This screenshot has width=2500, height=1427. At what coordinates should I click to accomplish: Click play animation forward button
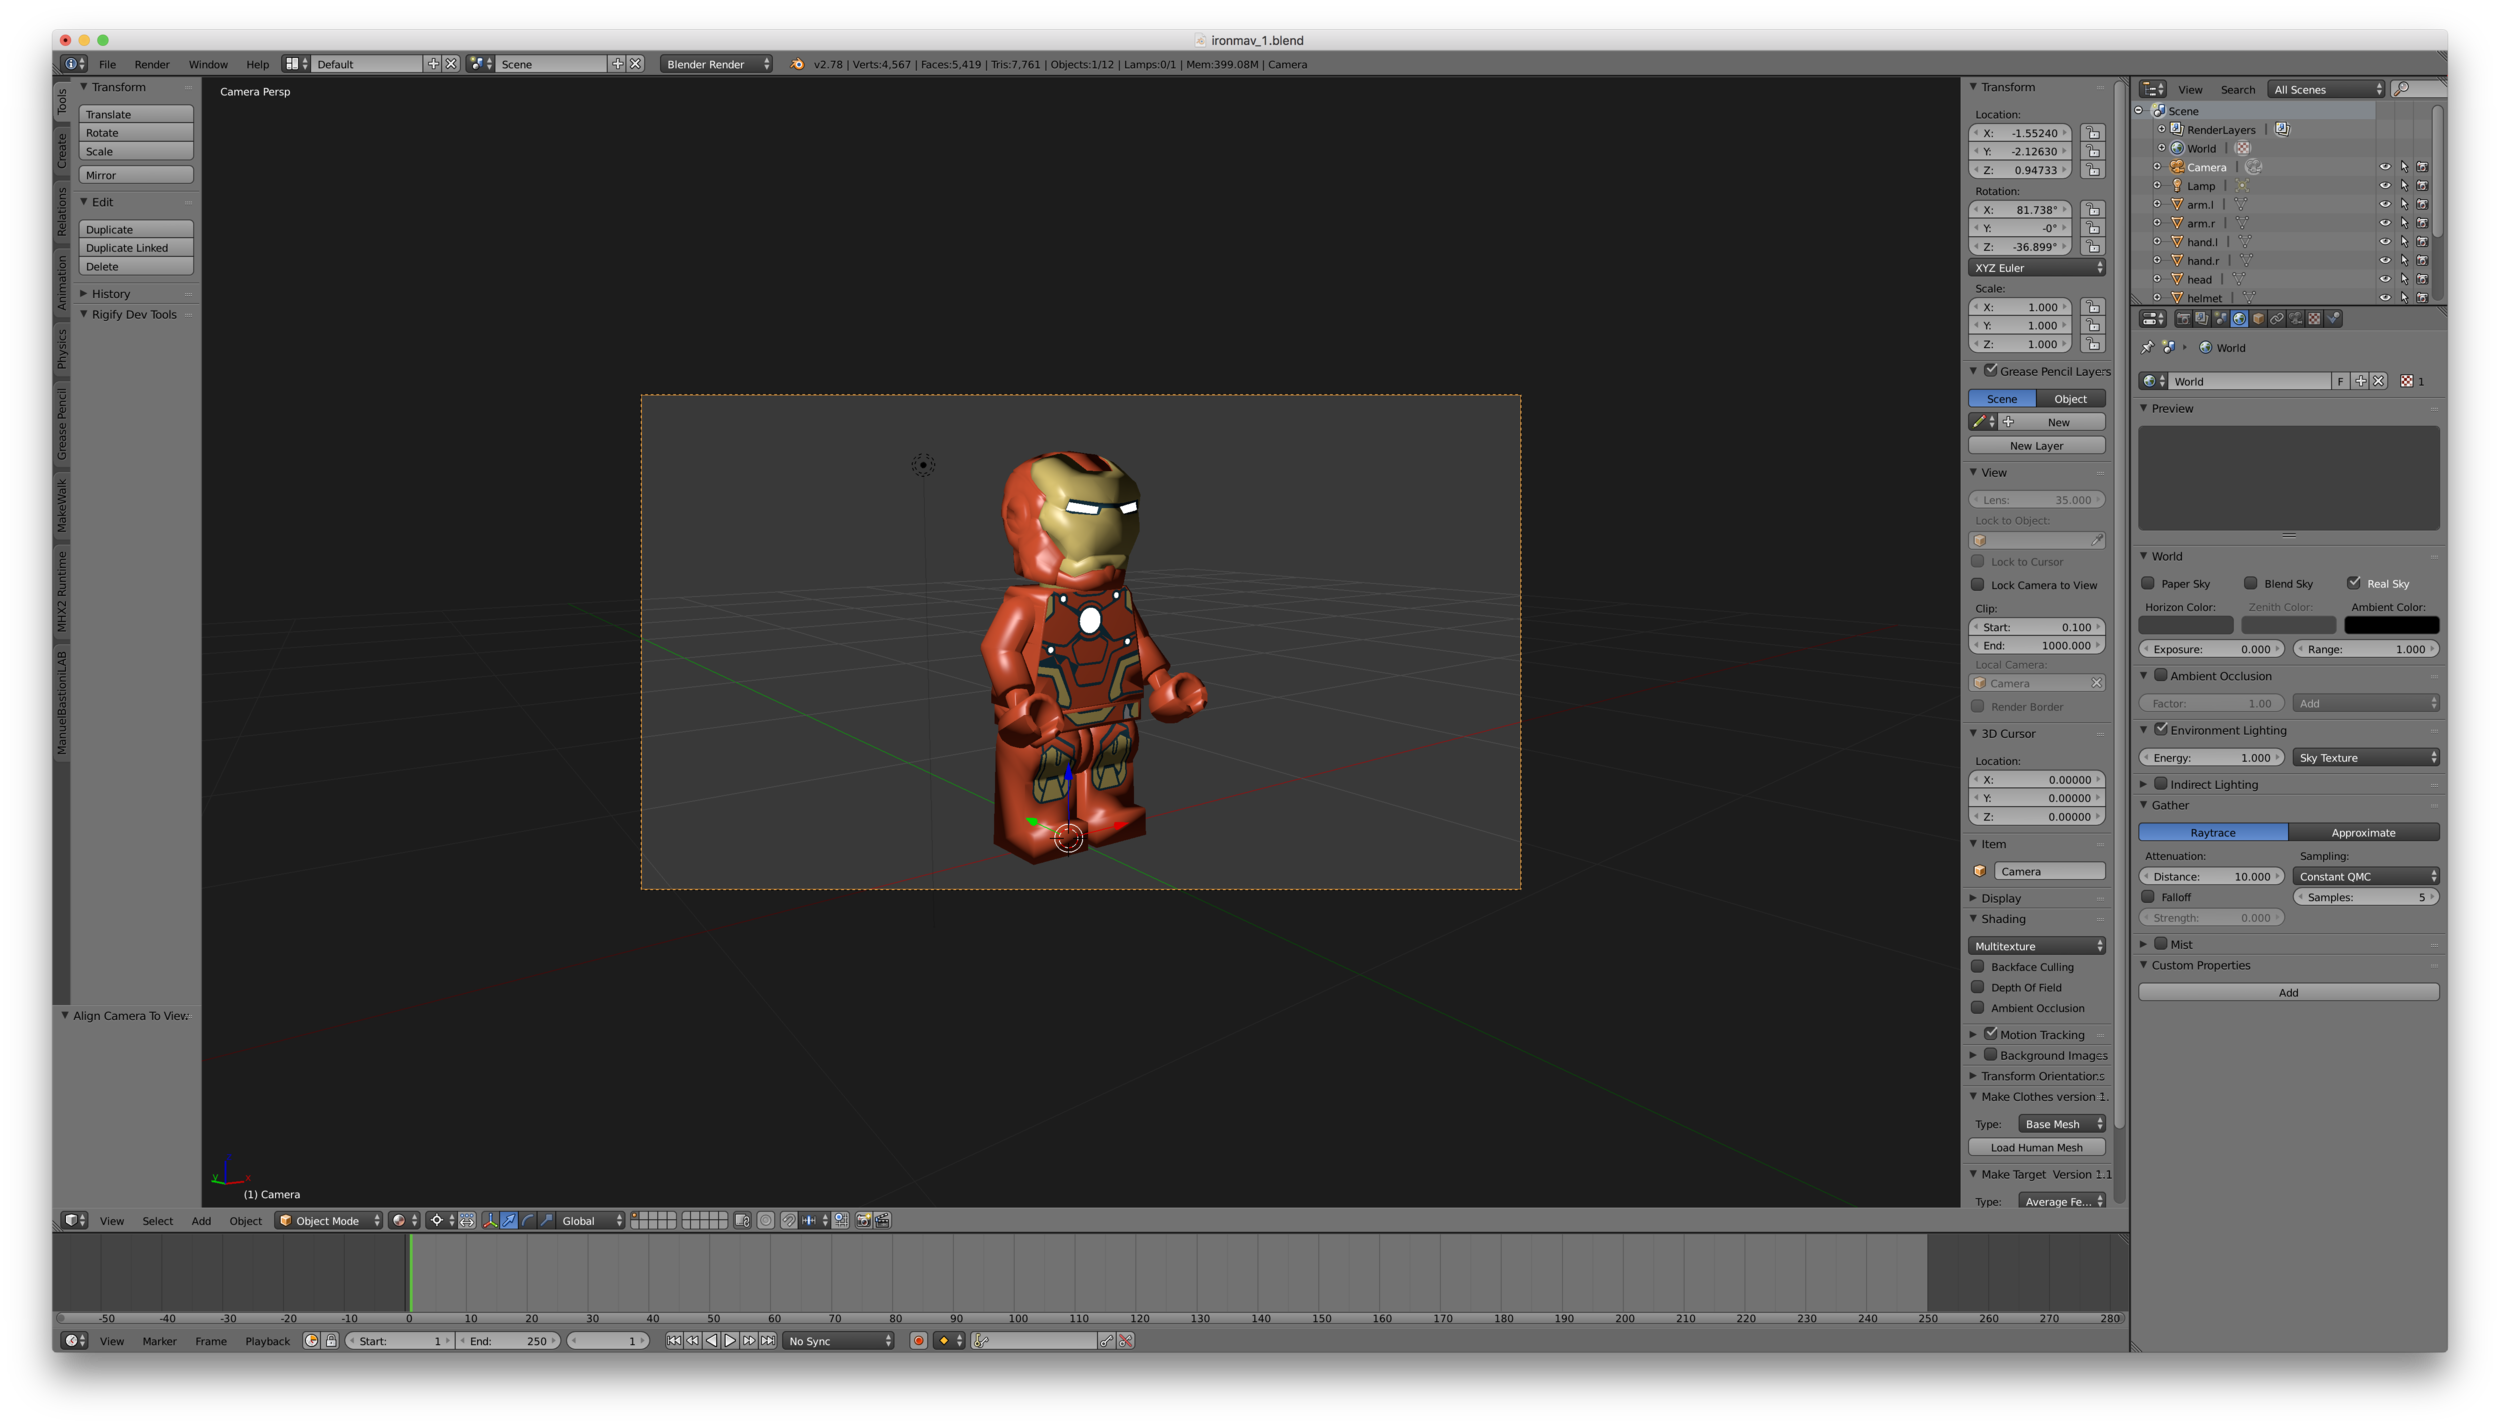[x=730, y=1341]
